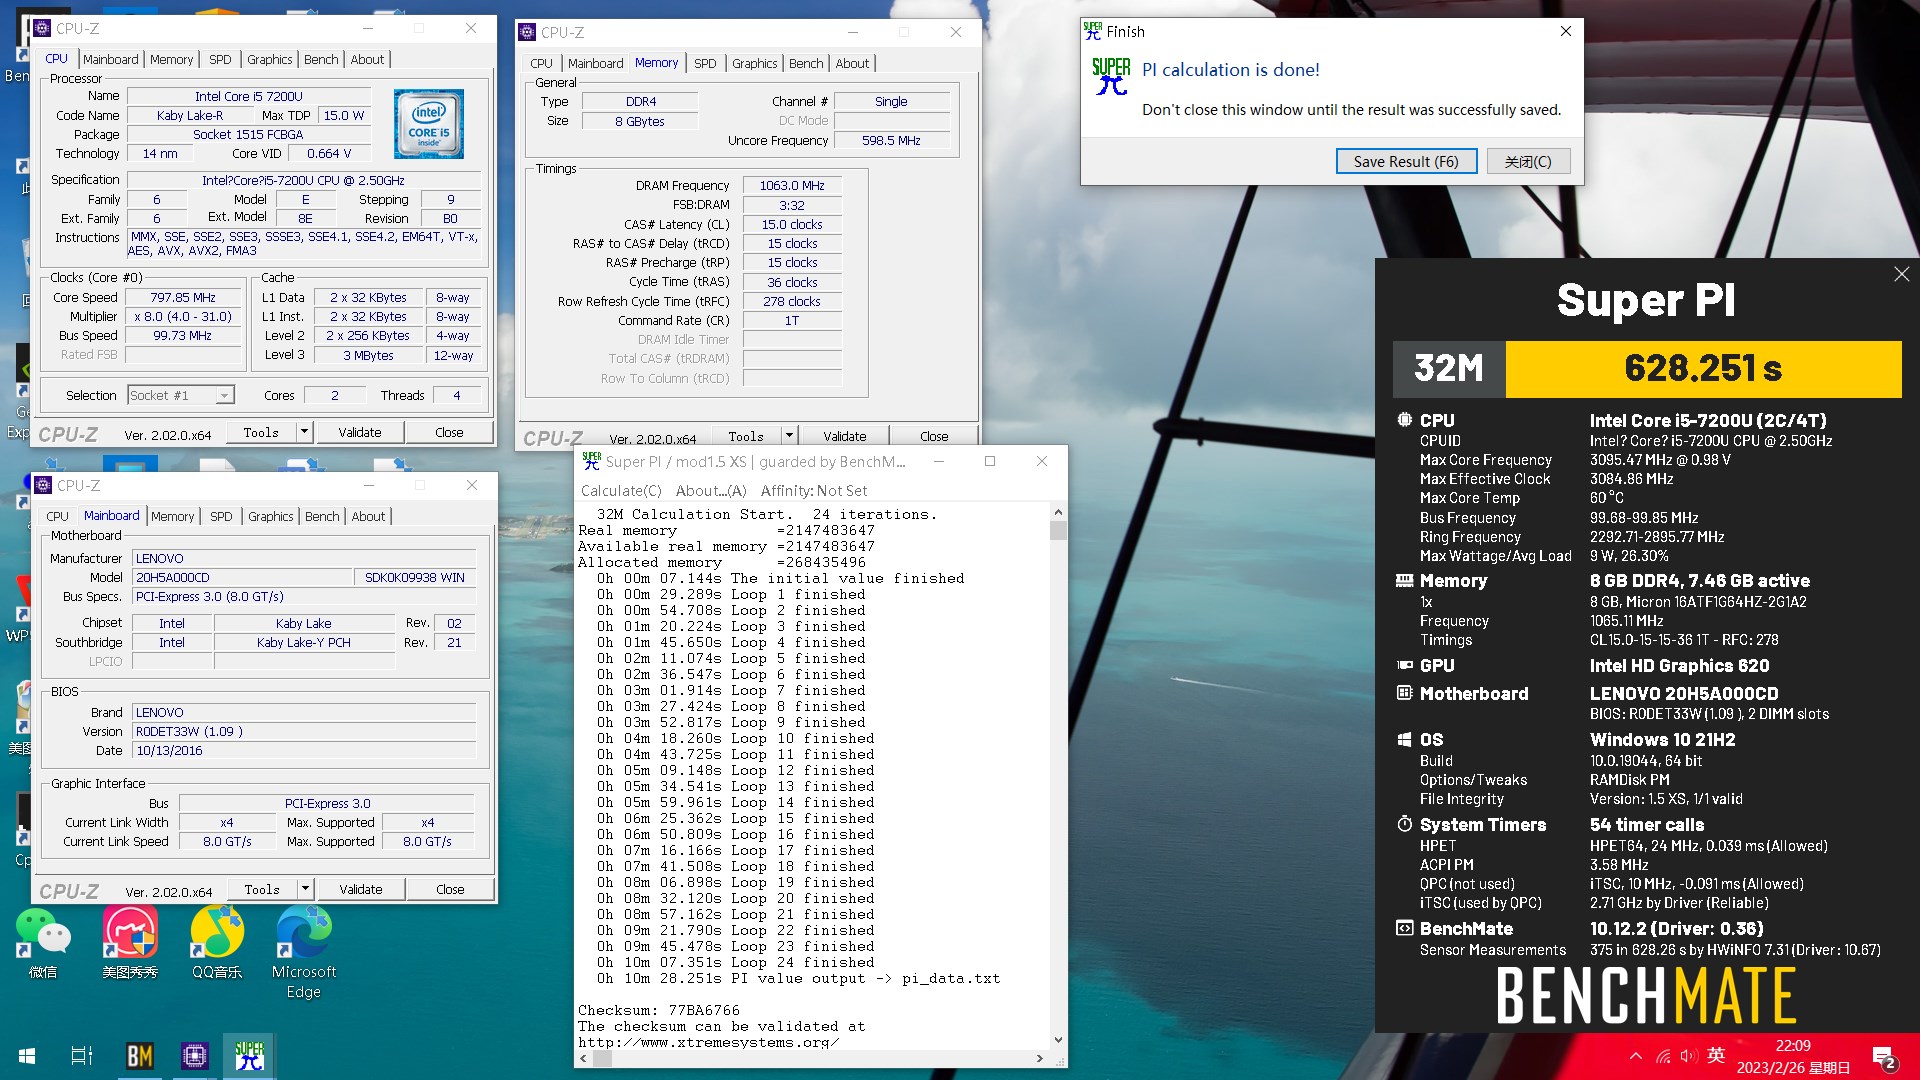Click Close in Mainboard CPU-Z window

click(450, 888)
